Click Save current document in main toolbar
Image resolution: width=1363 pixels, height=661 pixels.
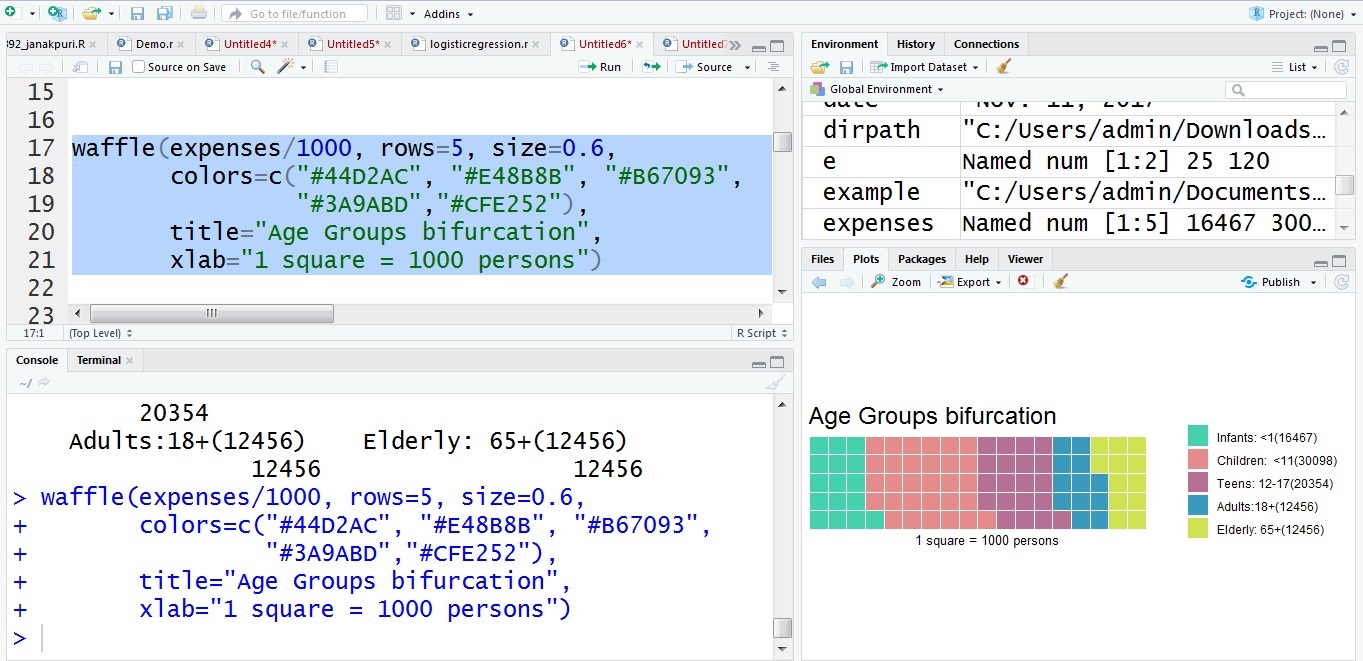(138, 13)
